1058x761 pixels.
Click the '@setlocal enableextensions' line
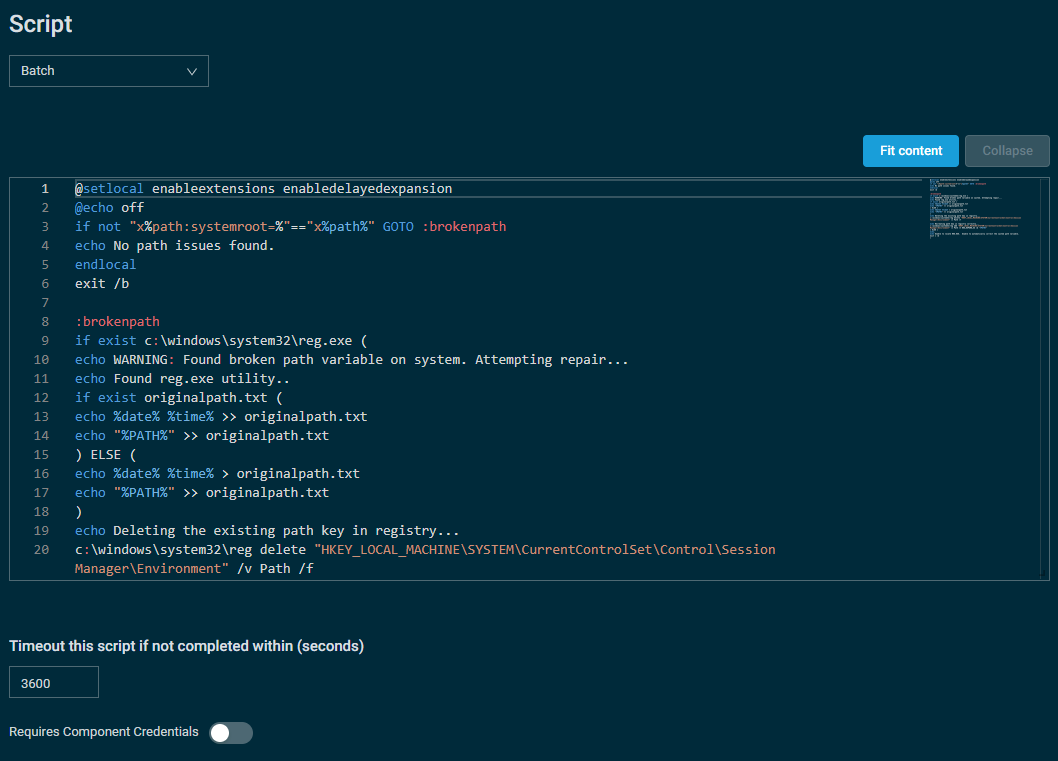tap(263, 188)
